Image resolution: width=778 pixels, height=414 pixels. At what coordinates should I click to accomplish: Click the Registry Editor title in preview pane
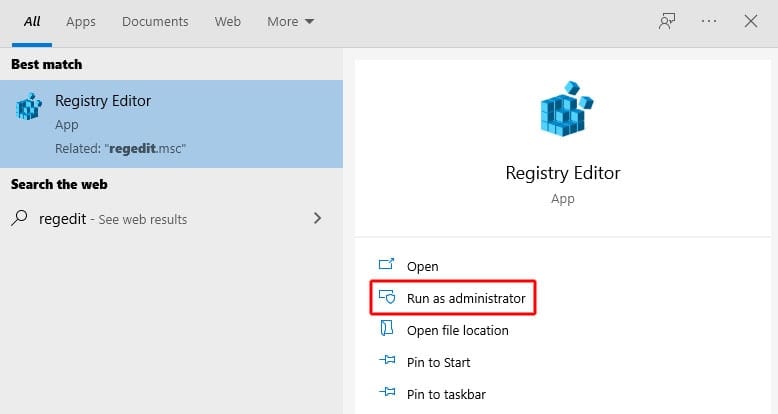[563, 173]
